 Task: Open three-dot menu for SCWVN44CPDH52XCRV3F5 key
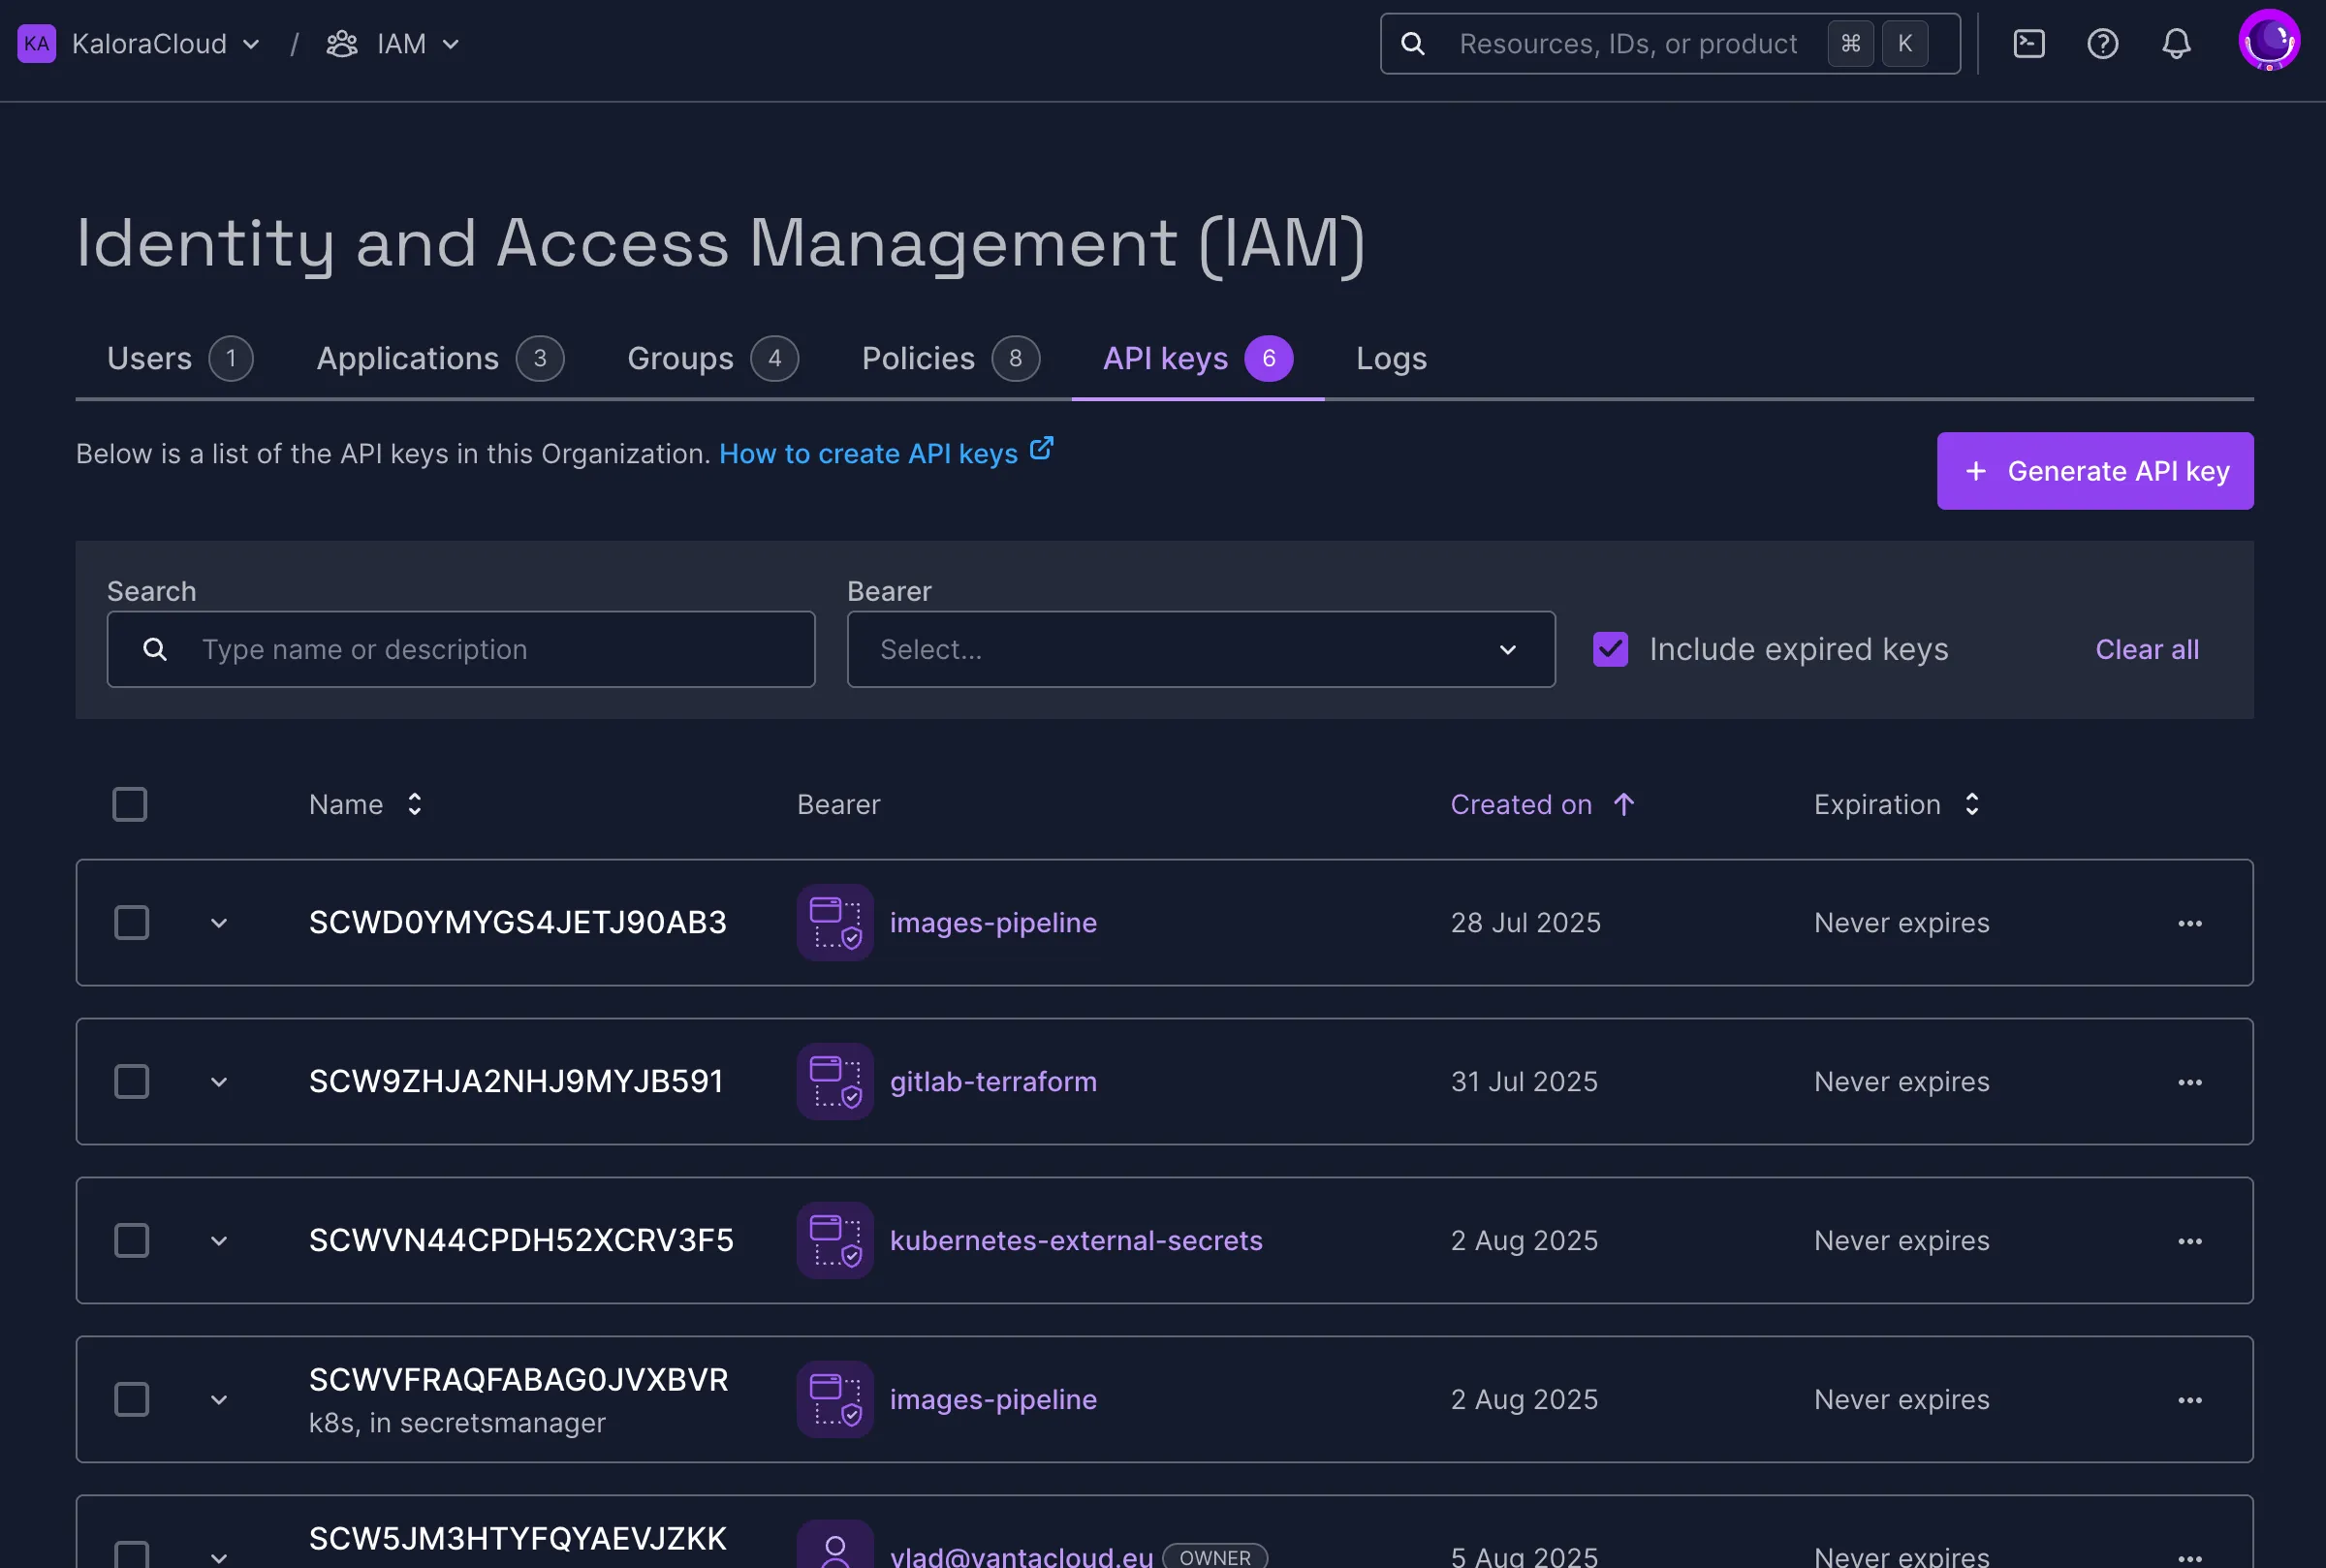click(x=2189, y=1241)
